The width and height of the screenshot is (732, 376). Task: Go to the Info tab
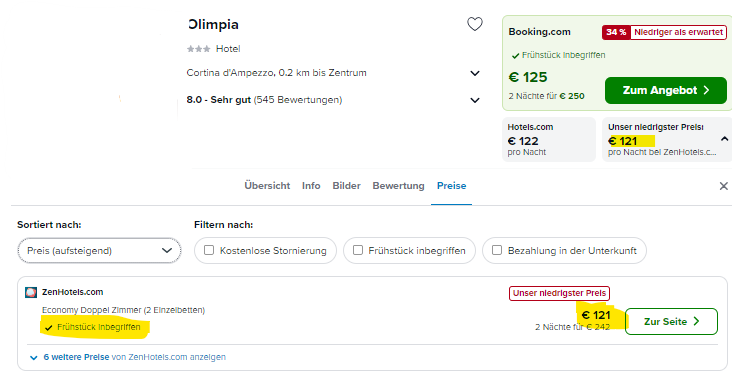[x=311, y=186]
